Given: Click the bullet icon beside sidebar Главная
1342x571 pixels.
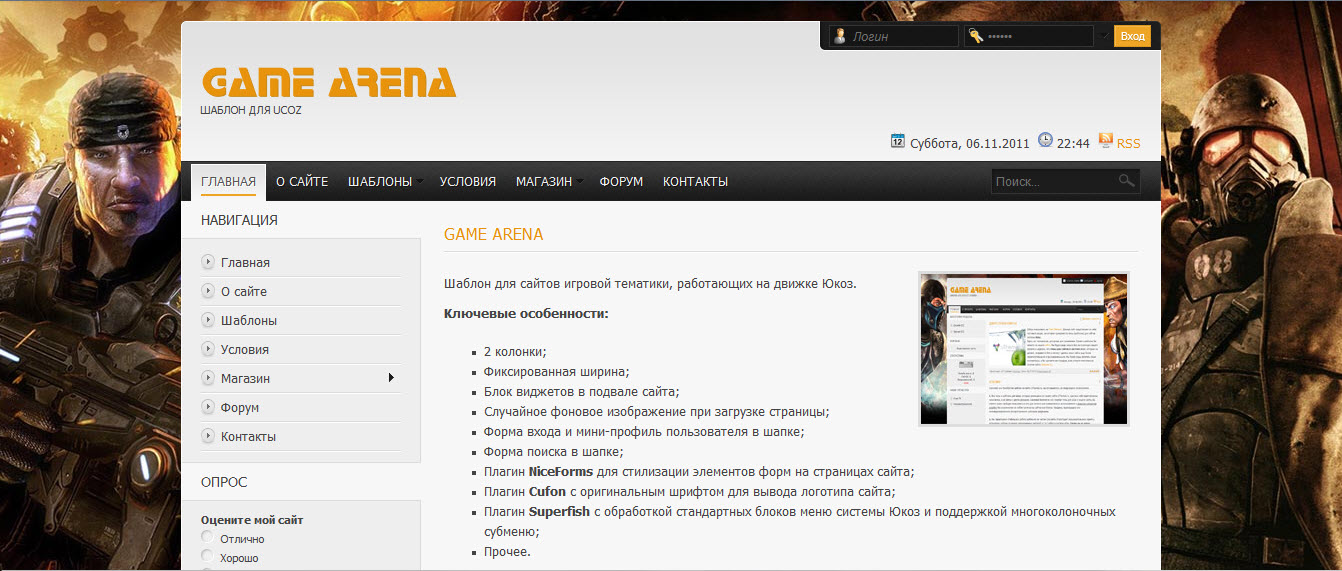Looking at the screenshot, I should [x=208, y=262].
